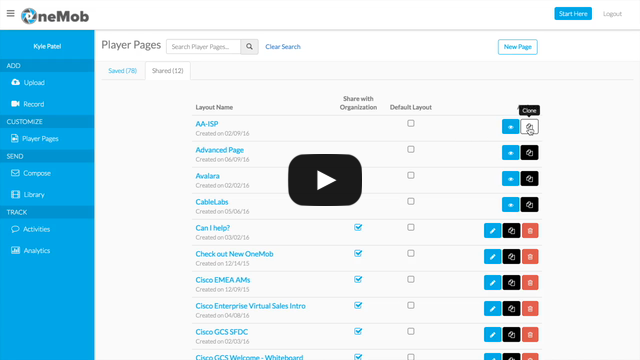Open the CableLabs layout link
640x360 pixels.
pos(212,202)
